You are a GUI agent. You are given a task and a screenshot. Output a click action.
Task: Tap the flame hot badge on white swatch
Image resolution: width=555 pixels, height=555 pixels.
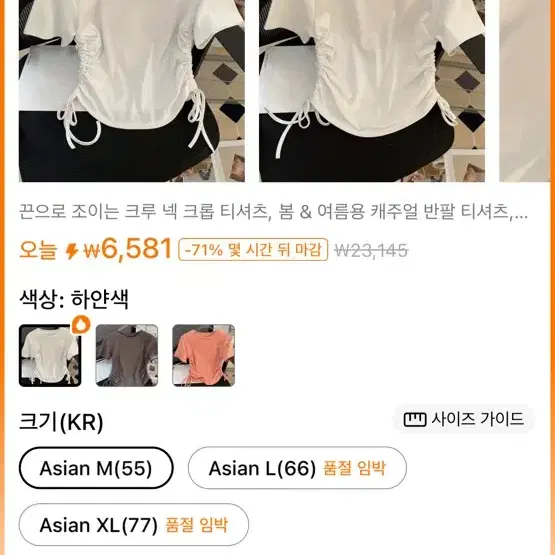81,325
